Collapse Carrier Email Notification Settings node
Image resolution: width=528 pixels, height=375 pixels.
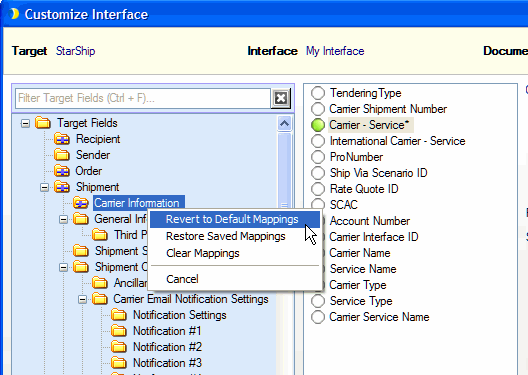(82, 299)
